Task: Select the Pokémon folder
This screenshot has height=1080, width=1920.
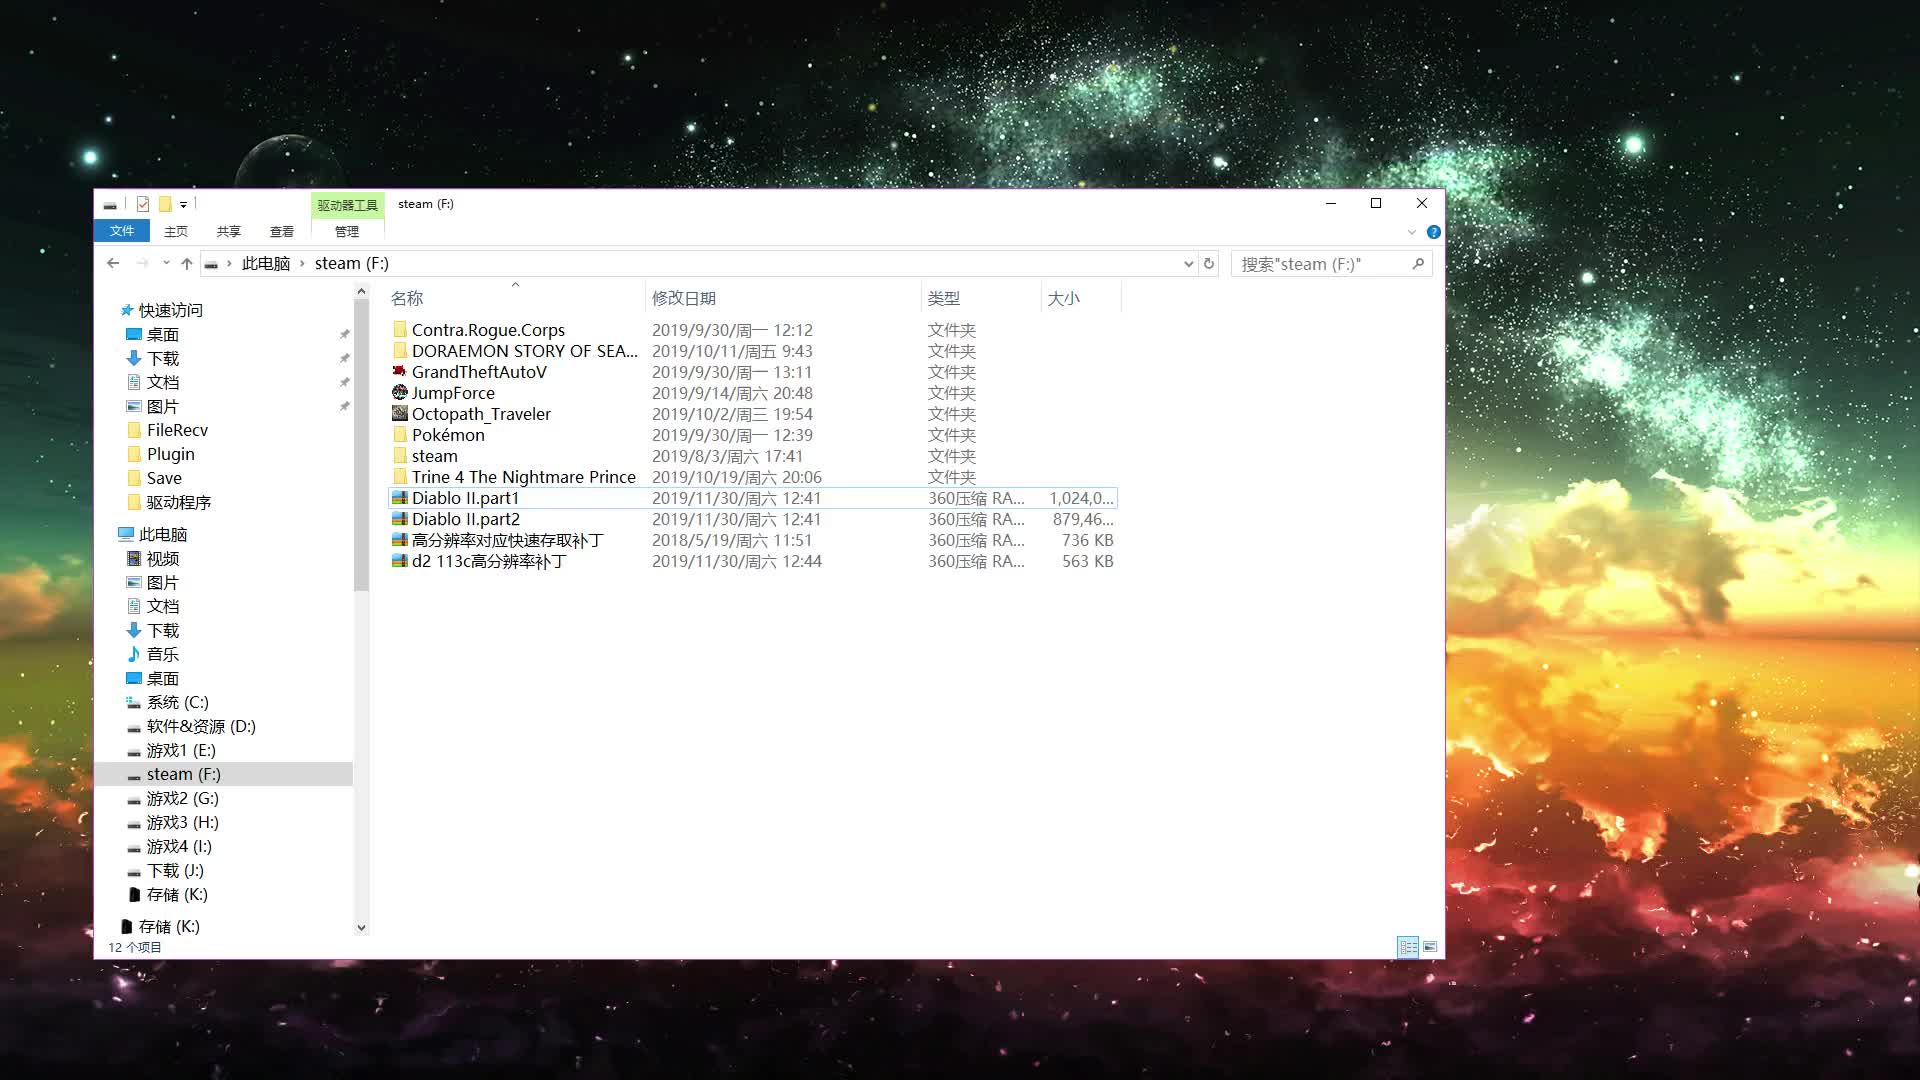Action: [x=448, y=435]
